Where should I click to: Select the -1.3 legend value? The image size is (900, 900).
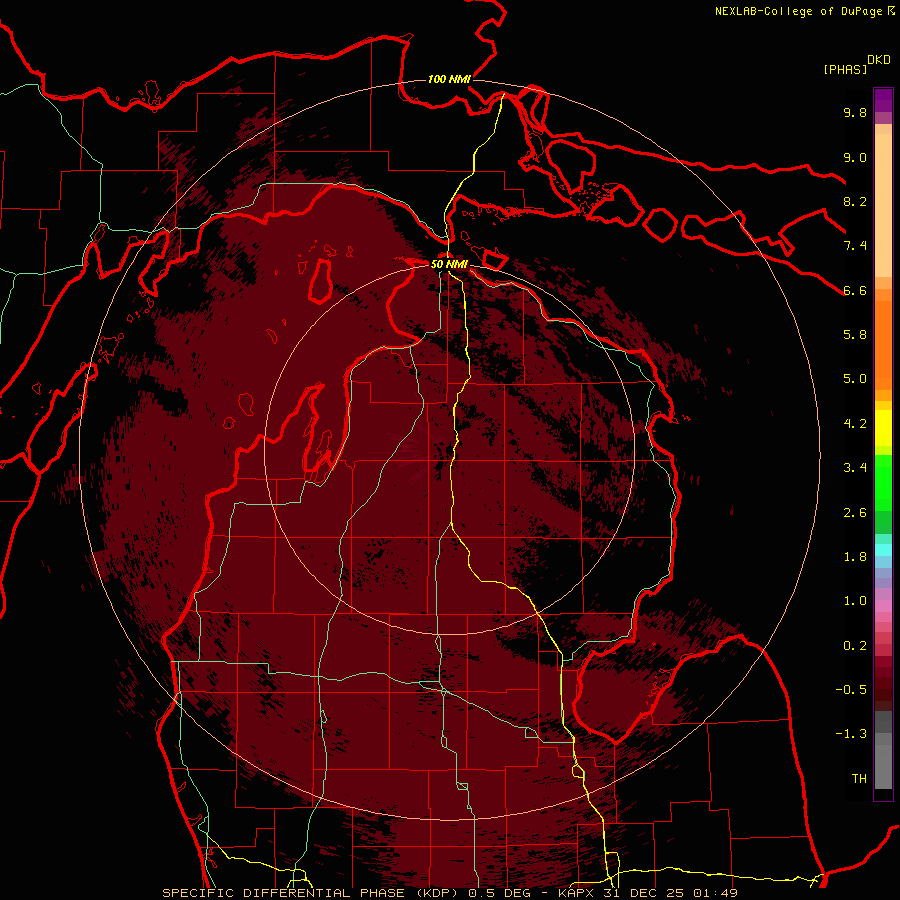tap(851, 734)
